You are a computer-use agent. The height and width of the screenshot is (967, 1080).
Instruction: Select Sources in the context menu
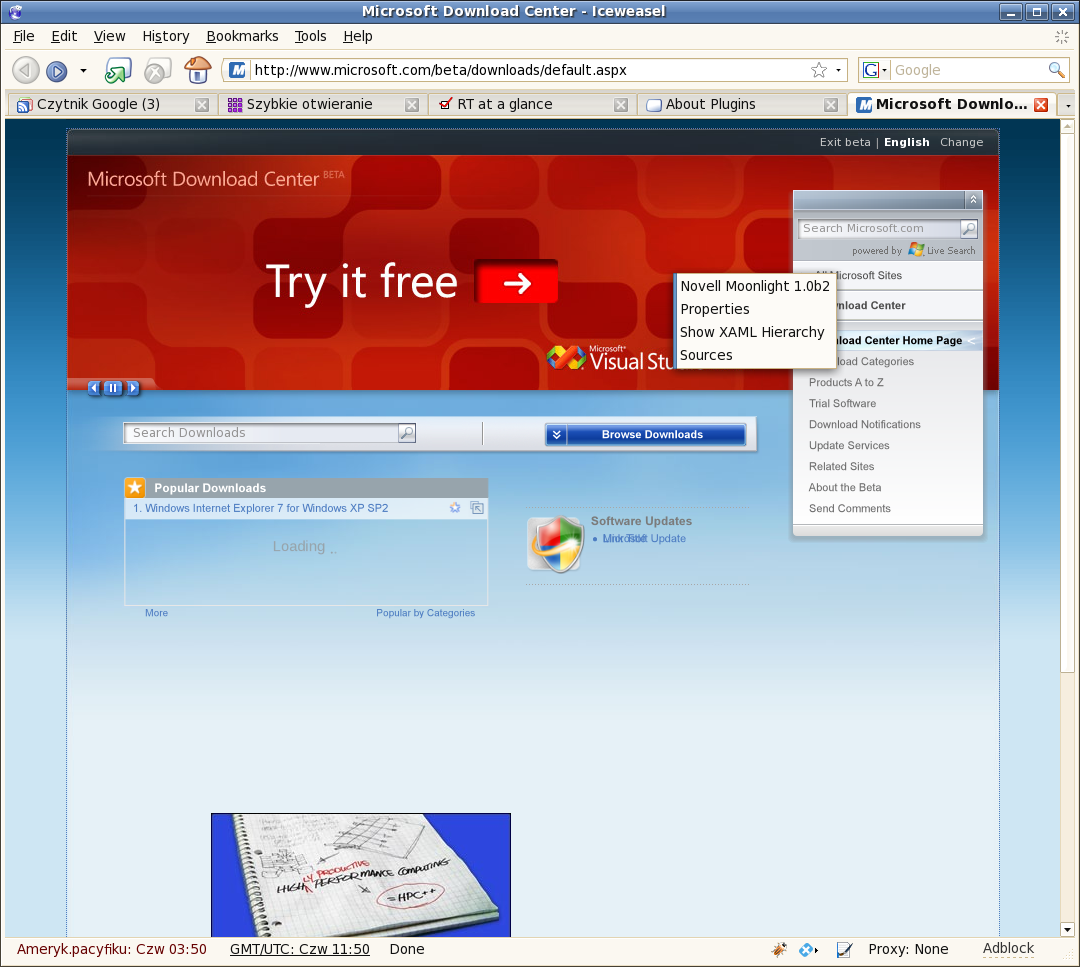[706, 355]
